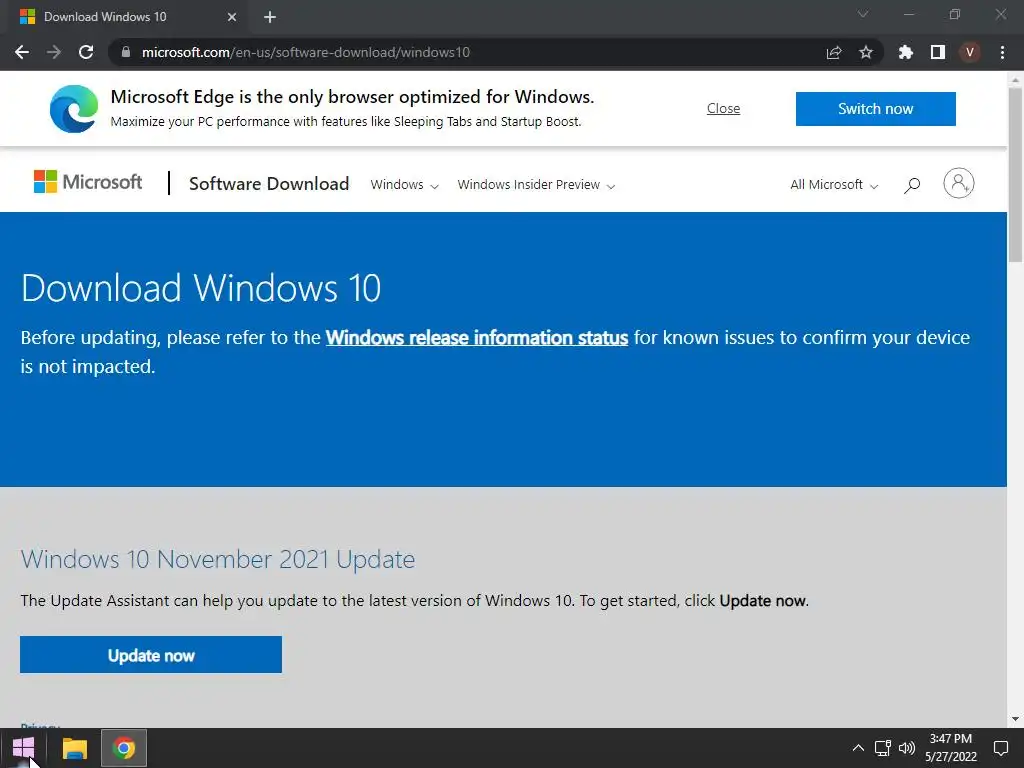Image resolution: width=1024 pixels, height=768 pixels.
Task: Click the page vertical scrollbar thumb
Action: tap(1015, 175)
